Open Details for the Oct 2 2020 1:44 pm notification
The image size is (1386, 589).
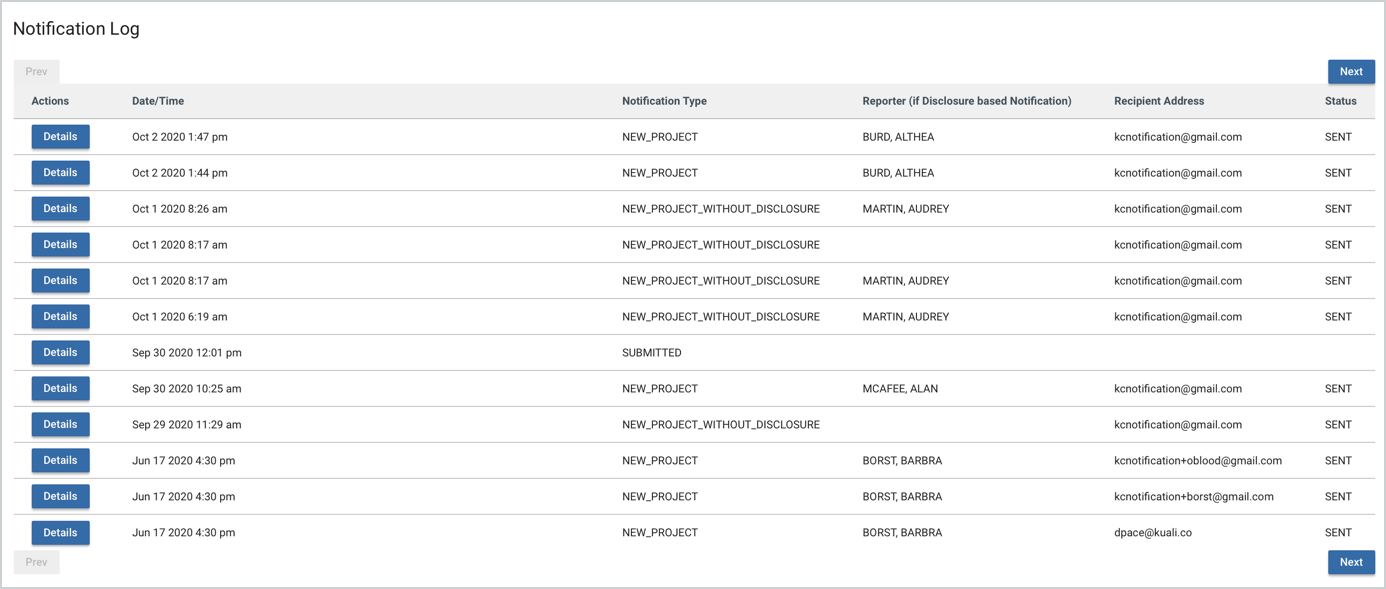tap(60, 172)
